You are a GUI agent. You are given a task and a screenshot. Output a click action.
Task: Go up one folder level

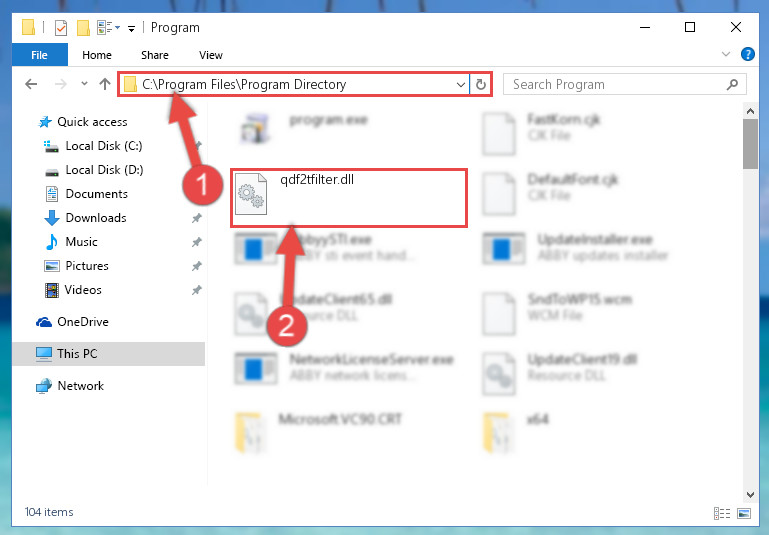[x=104, y=84]
